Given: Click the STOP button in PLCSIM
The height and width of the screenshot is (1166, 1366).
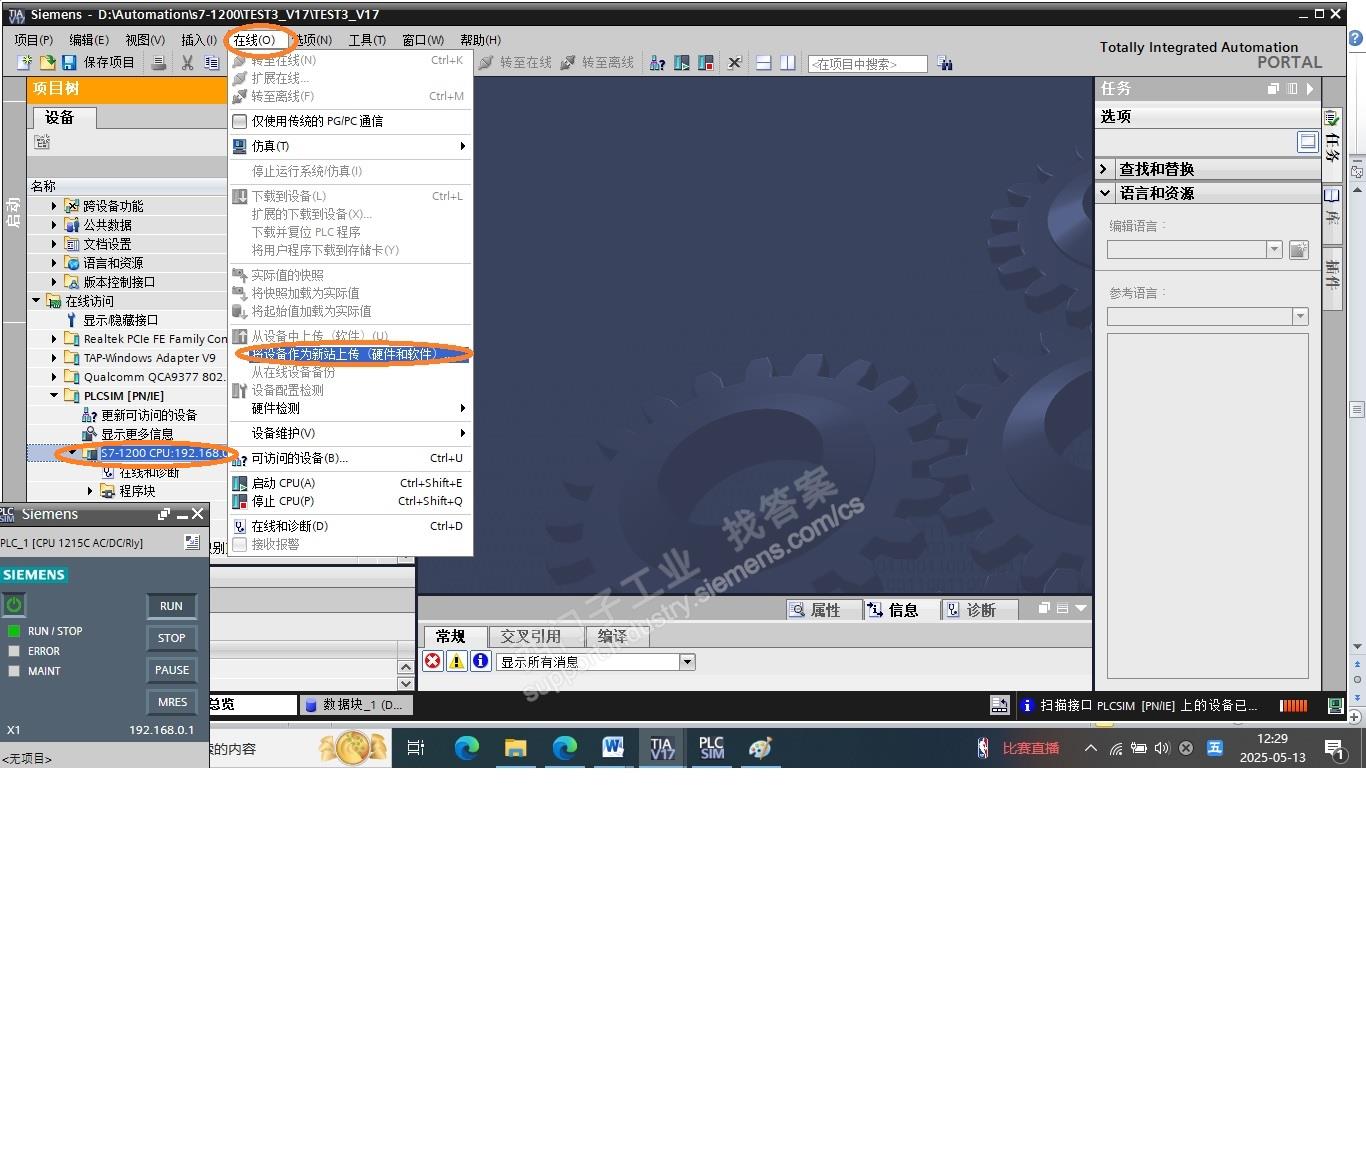Looking at the screenshot, I should coord(172,638).
